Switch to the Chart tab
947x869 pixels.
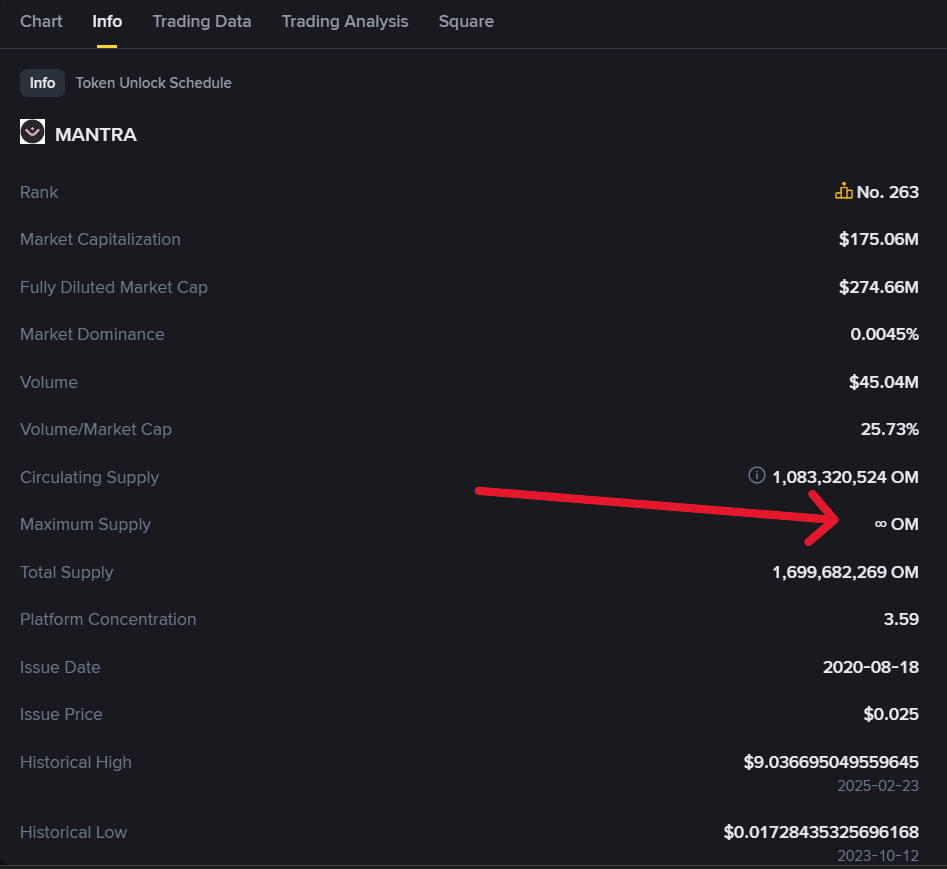[x=41, y=21]
